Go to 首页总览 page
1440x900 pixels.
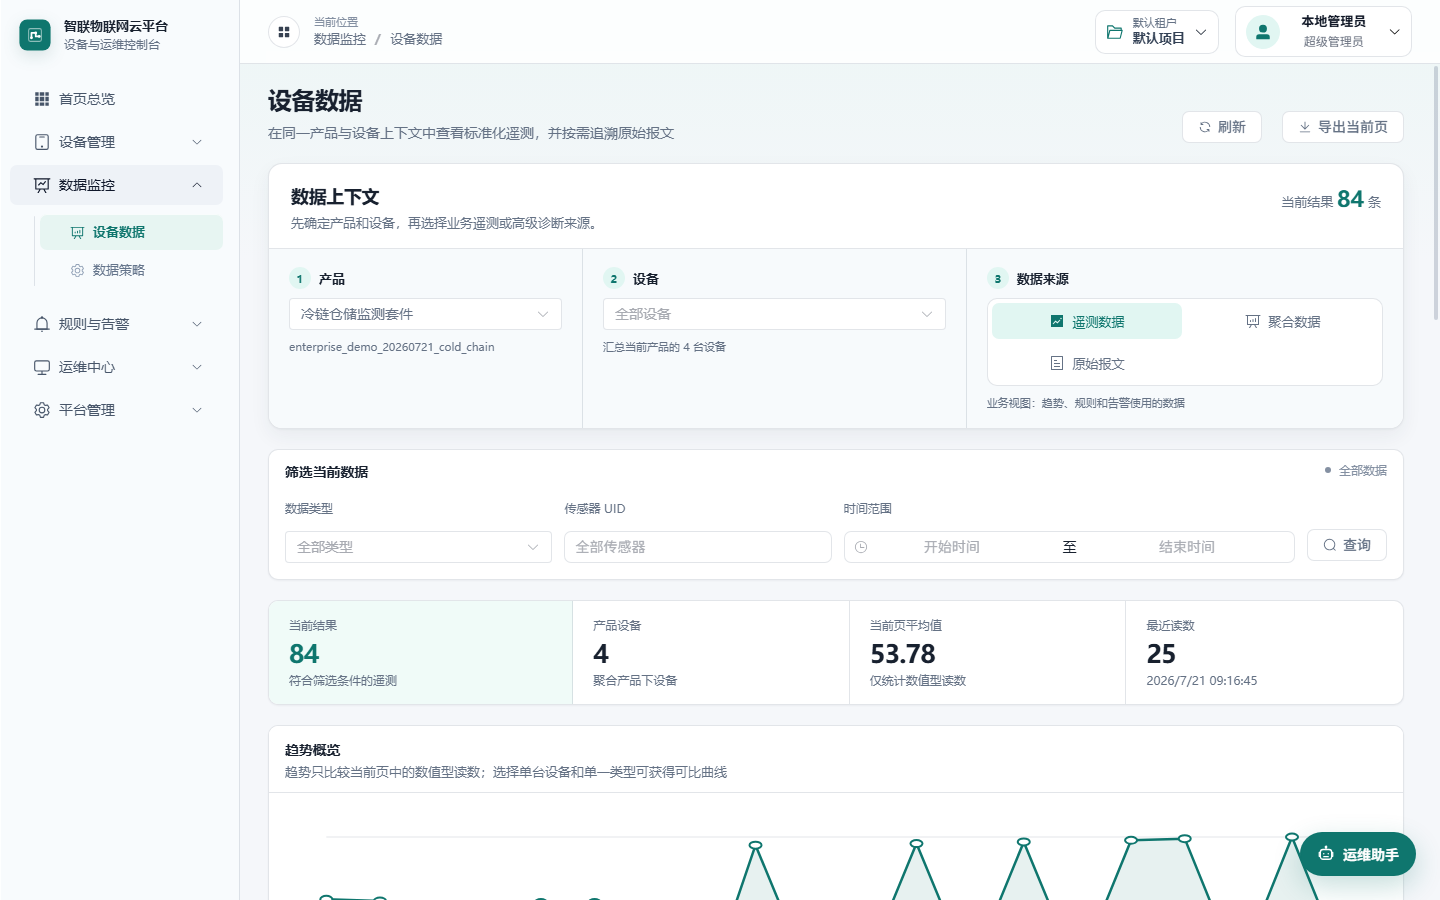[116, 99]
